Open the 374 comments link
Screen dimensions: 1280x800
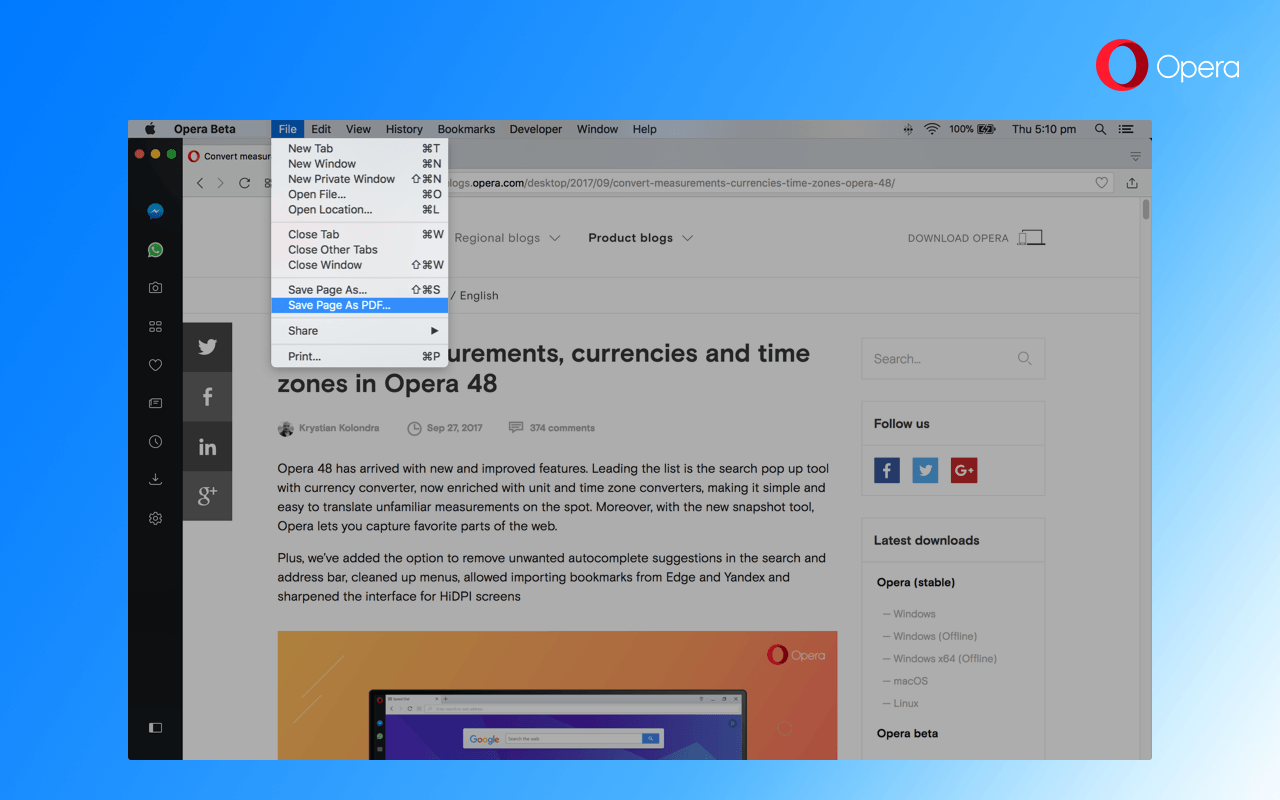click(561, 428)
